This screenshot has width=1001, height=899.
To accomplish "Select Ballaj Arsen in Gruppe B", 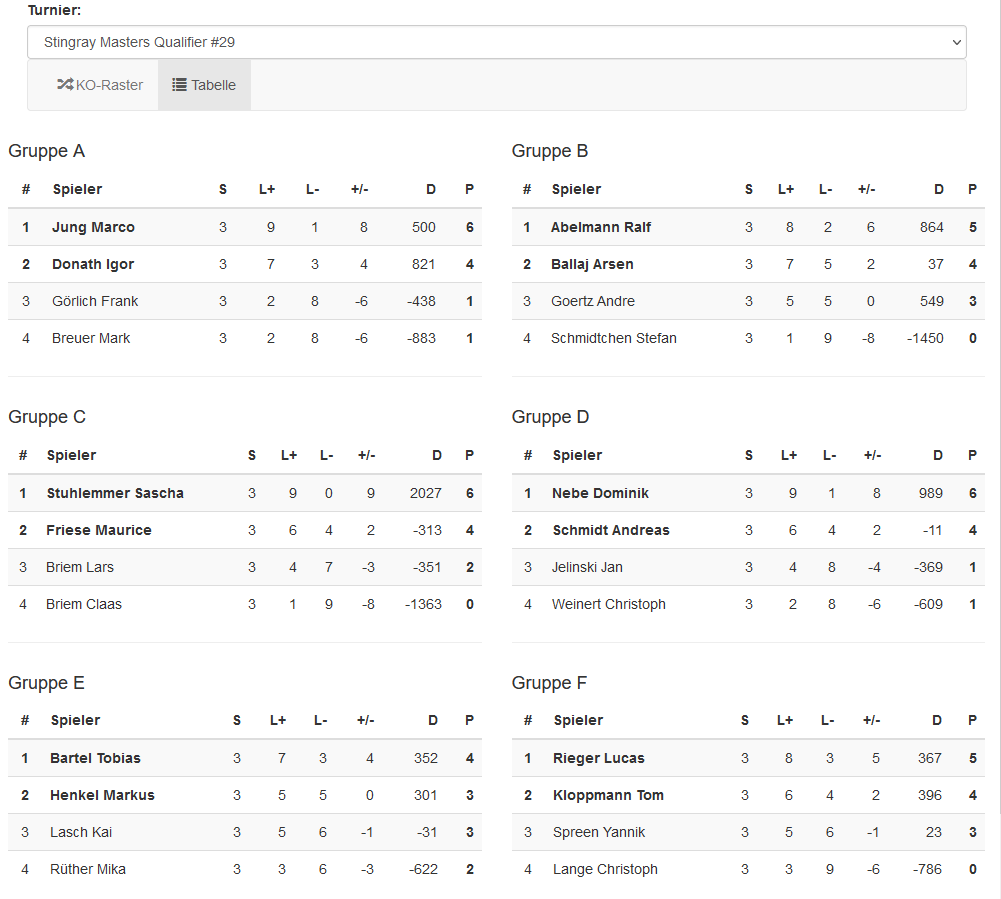I will pos(592,264).
